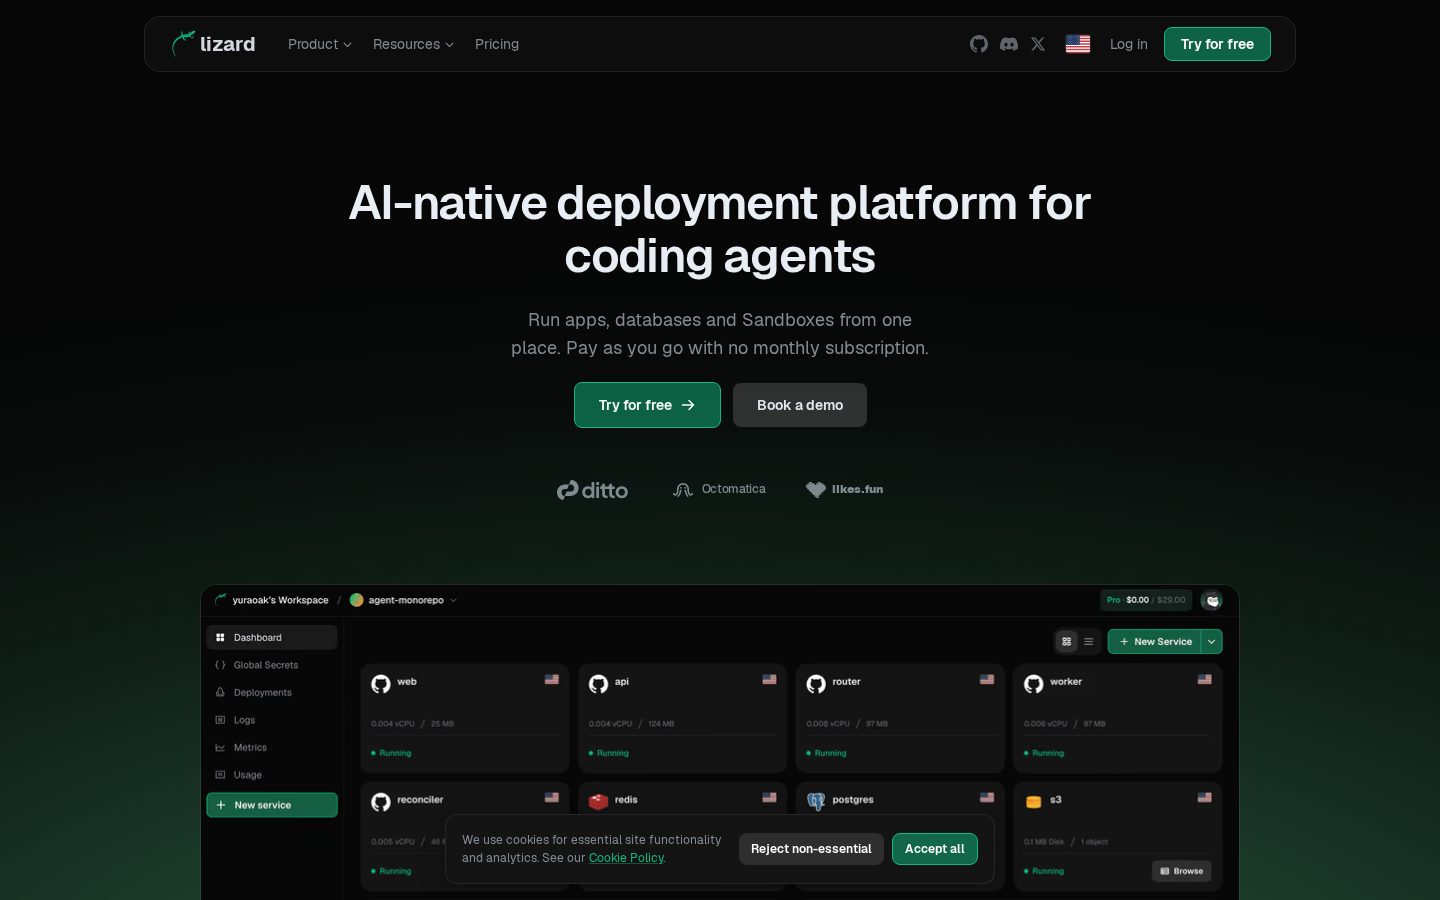The width and height of the screenshot is (1440, 900).
Task: Click the GitHub icon on the worker card
Action: (x=1034, y=684)
